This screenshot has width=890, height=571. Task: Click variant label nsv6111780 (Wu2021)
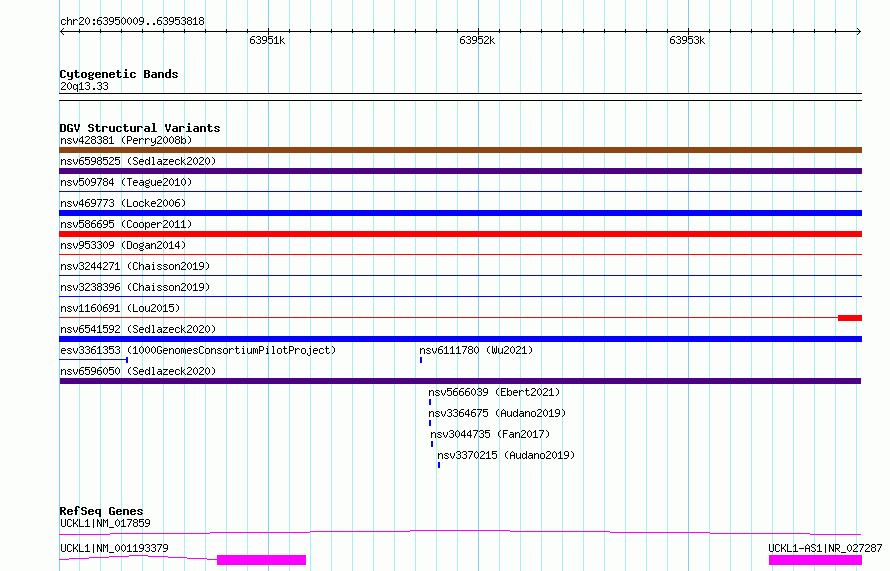click(x=476, y=350)
